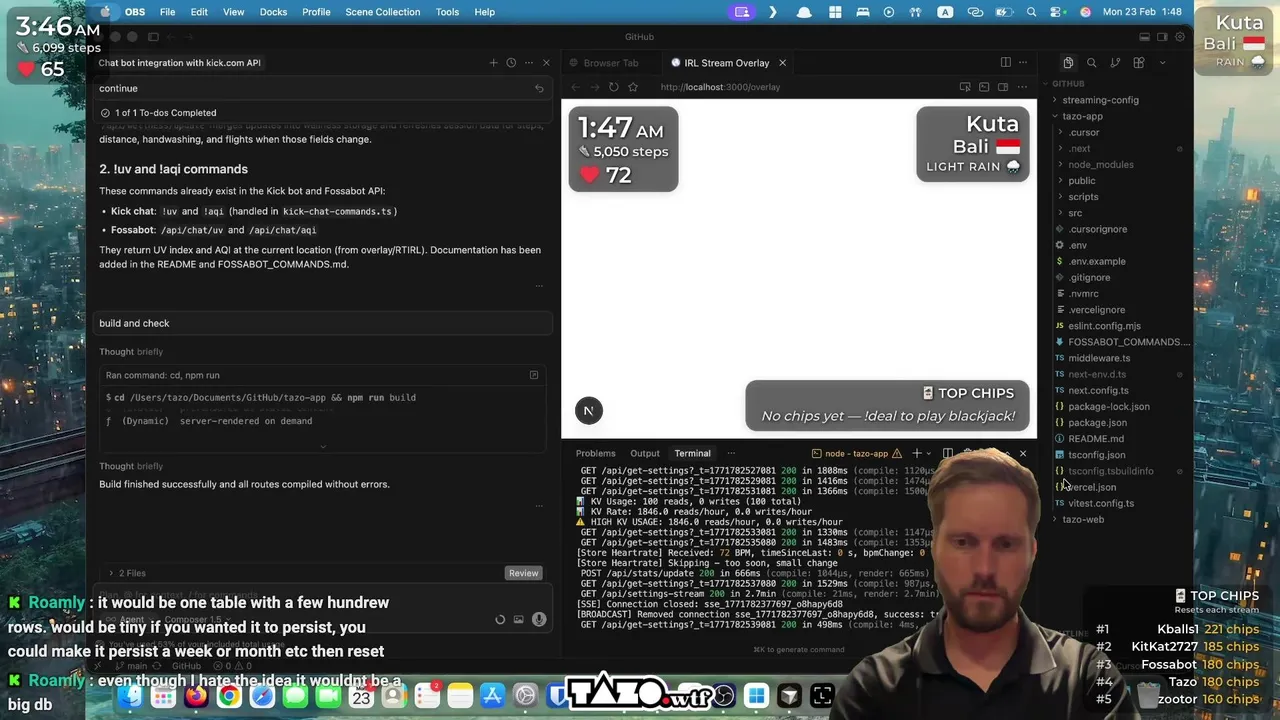Expand the first 'Thought briefly' section
The width and height of the screenshot is (1280, 720).
131,352
